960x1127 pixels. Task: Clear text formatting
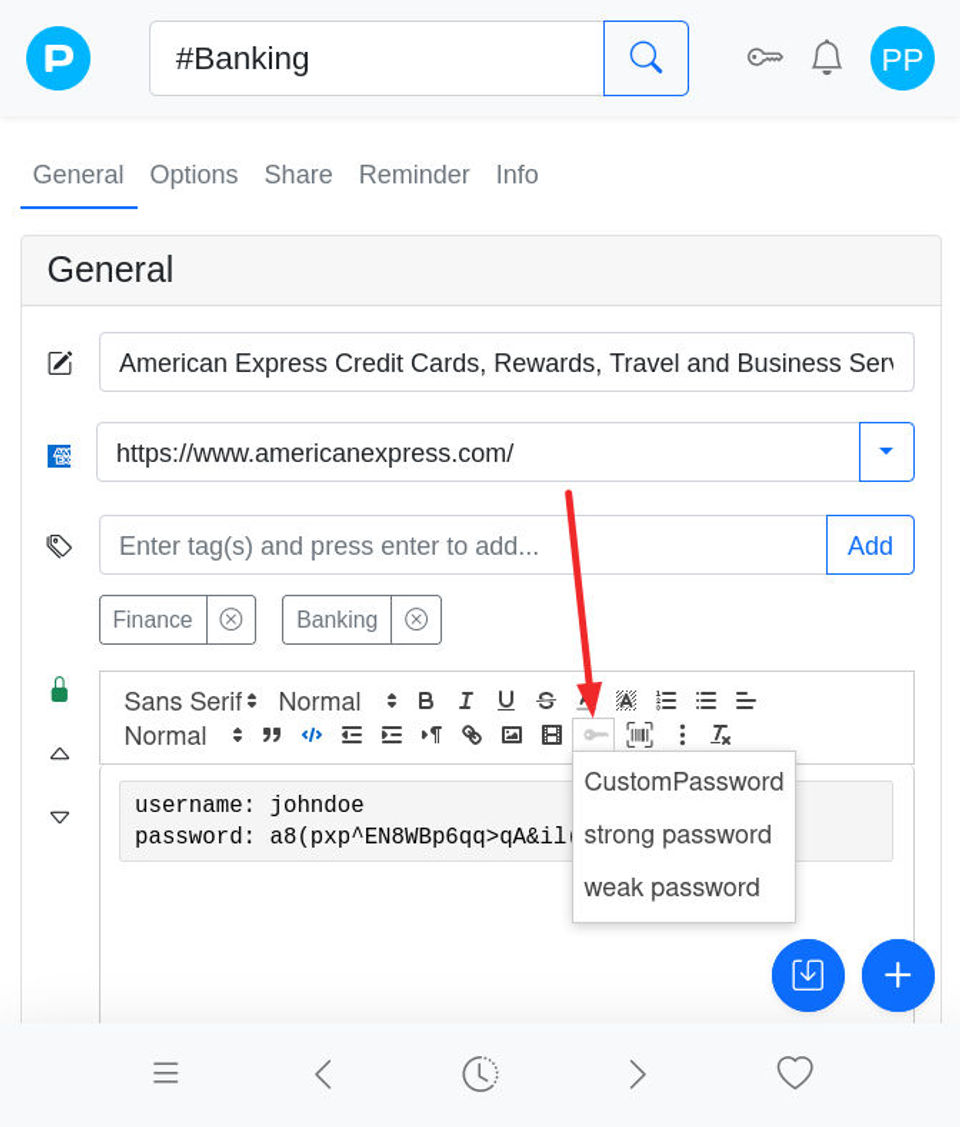pyautogui.click(x=721, y=735)
